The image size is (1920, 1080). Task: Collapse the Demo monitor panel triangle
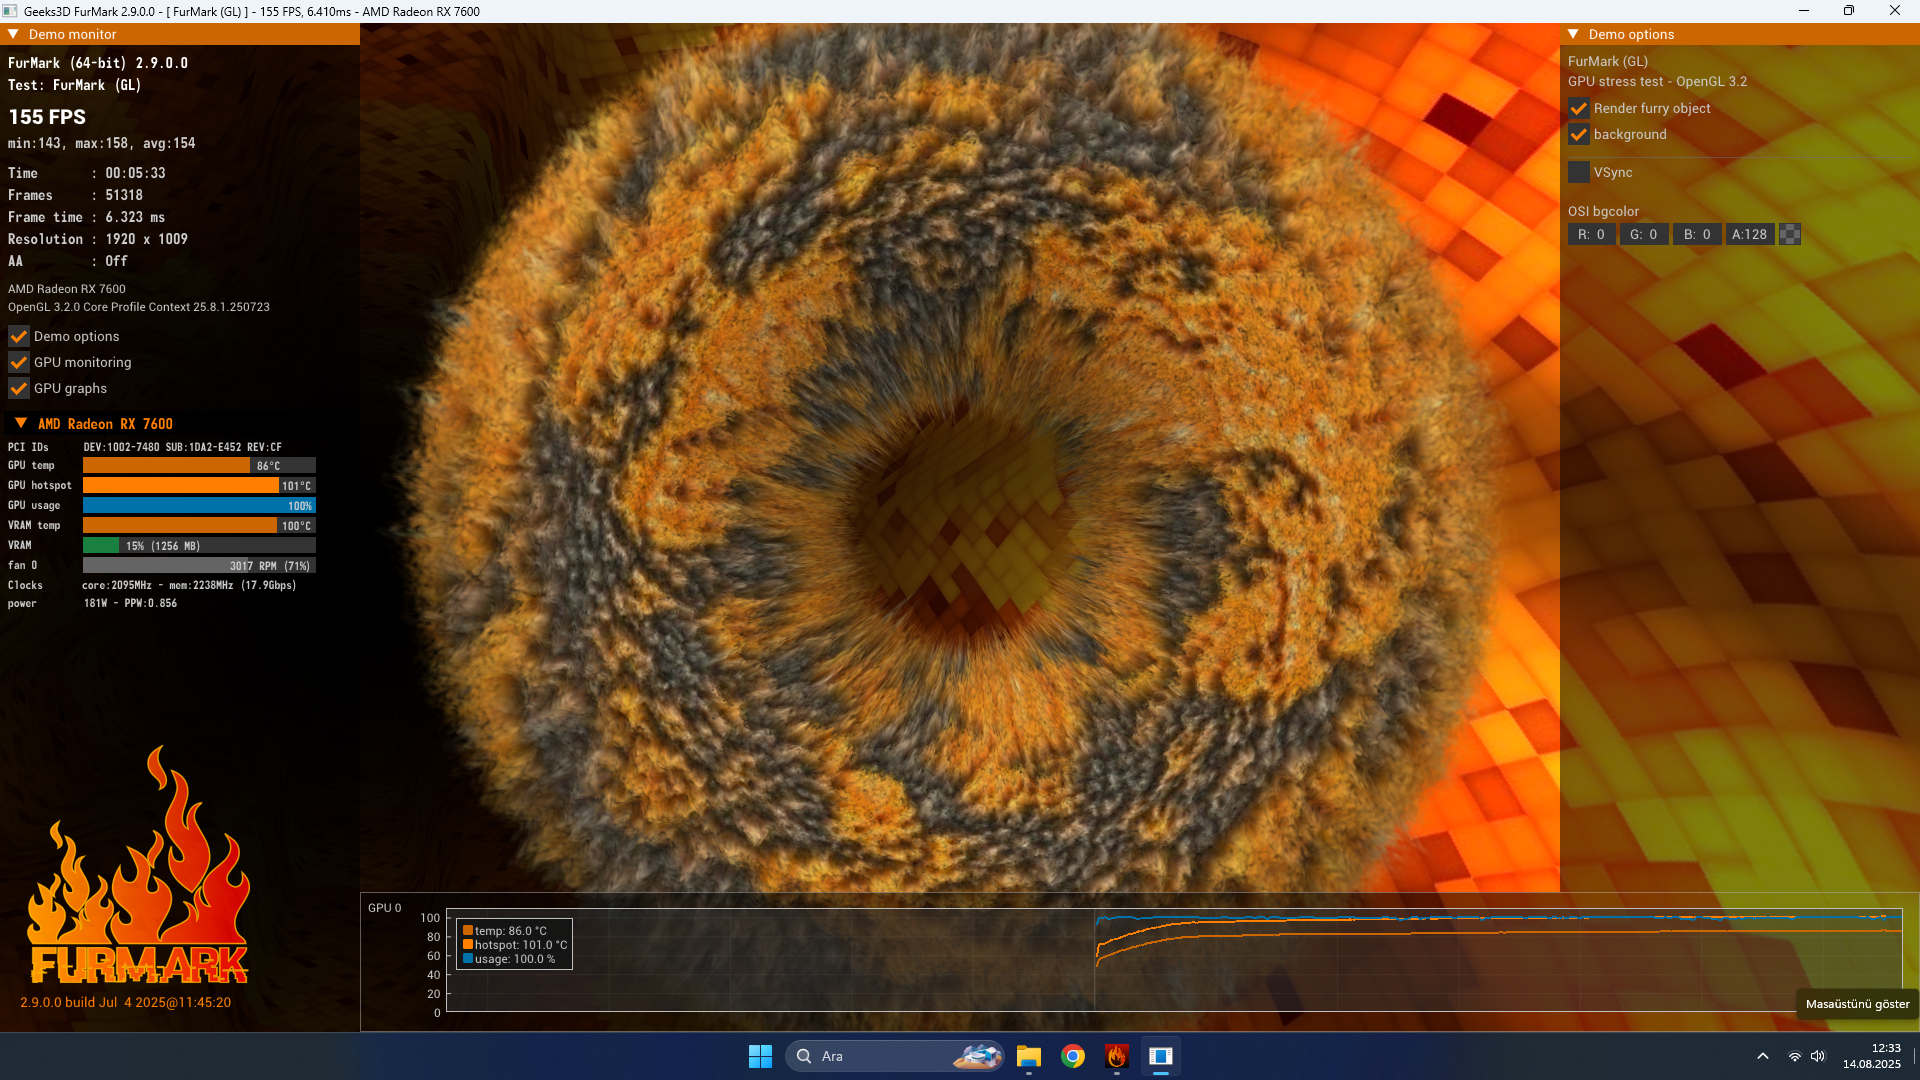(x=14, y=34)
